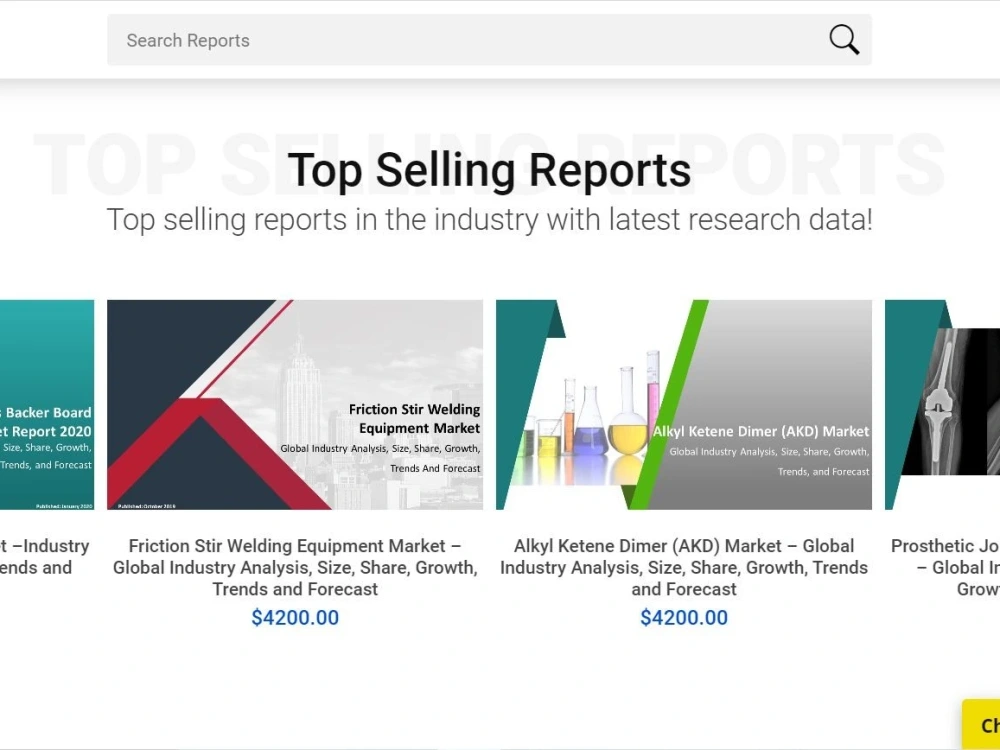Image resolution: width=1000 pixels, height=750 pixels.
Task: Follow the partially visible '–Industry' report title link
Action: pyautogui.click(x=45, y=557)
